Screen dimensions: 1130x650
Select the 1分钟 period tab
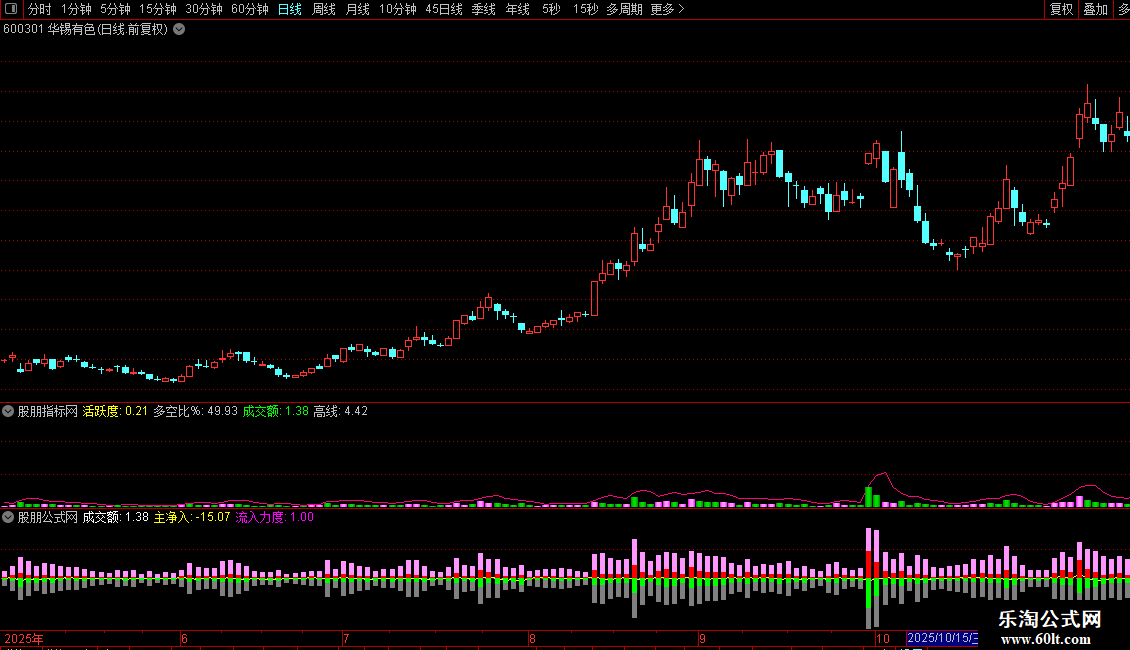pos(76,9)
